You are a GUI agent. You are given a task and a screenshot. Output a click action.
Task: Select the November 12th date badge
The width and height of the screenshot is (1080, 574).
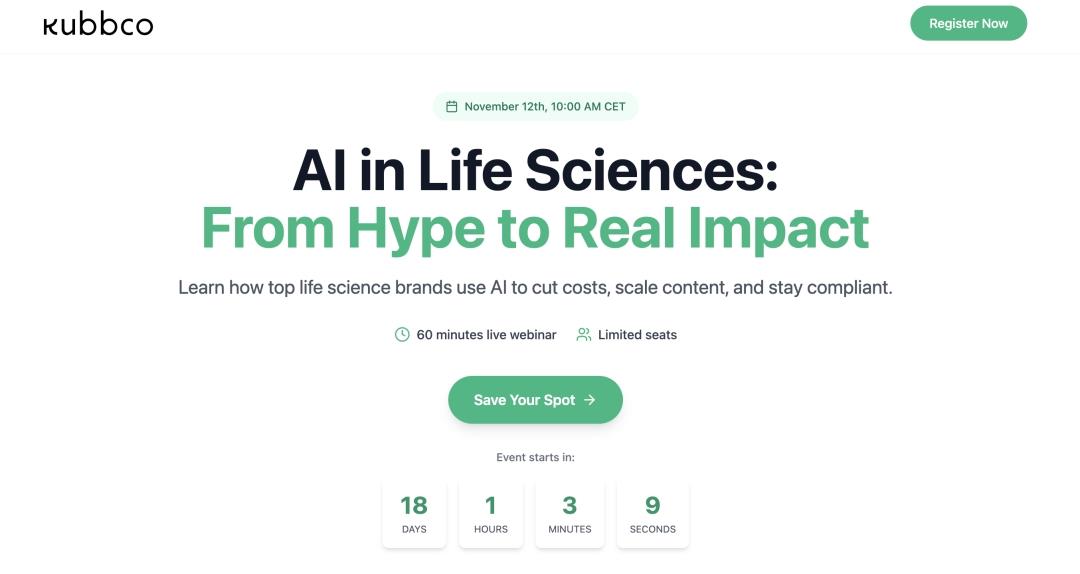[x=536, y=106]
